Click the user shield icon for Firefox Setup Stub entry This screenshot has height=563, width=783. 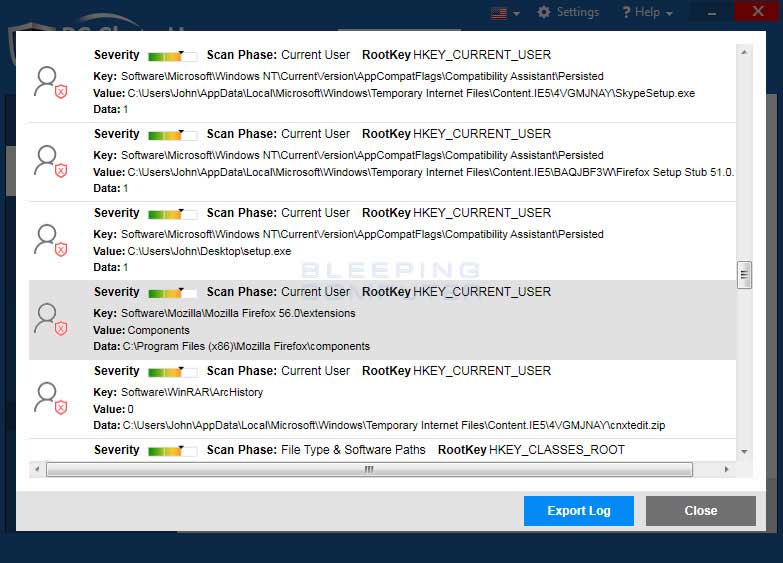pos(49,161)
